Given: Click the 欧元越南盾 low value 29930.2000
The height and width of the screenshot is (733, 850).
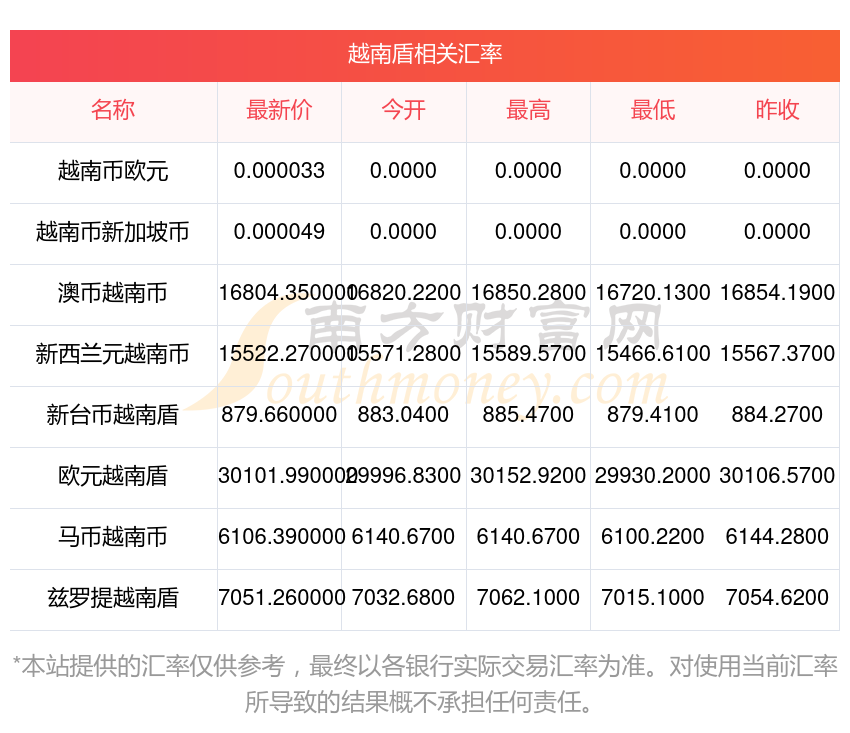Looking at the screenshot, I should (x=653, y=475).
